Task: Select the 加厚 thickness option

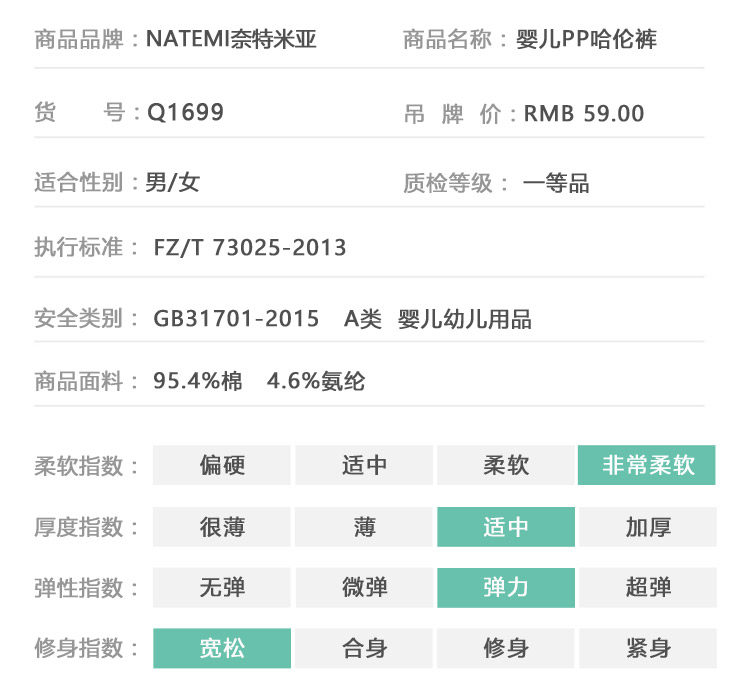Action: point(648,527)
